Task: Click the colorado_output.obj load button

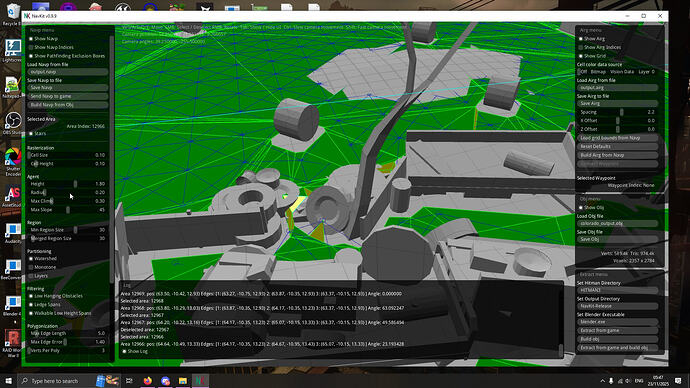Action: click(x=617, y=223)
